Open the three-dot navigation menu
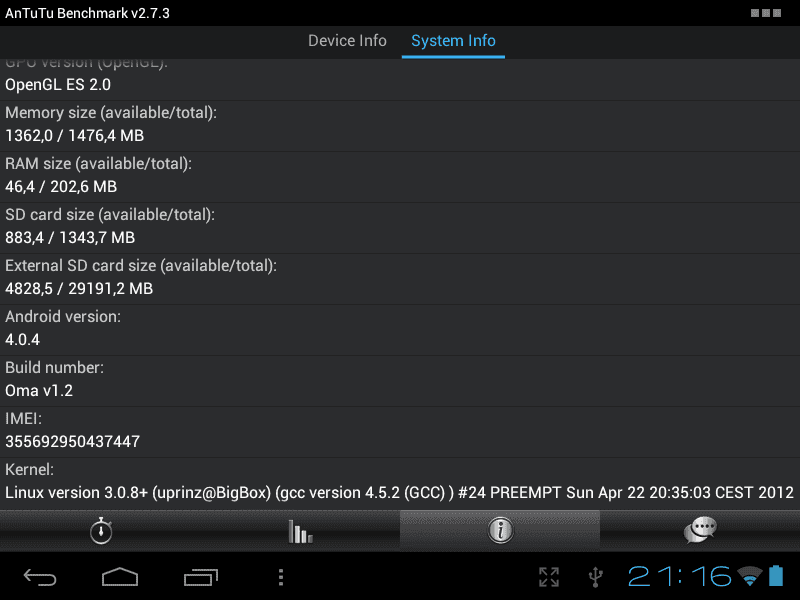 point(281,577)
